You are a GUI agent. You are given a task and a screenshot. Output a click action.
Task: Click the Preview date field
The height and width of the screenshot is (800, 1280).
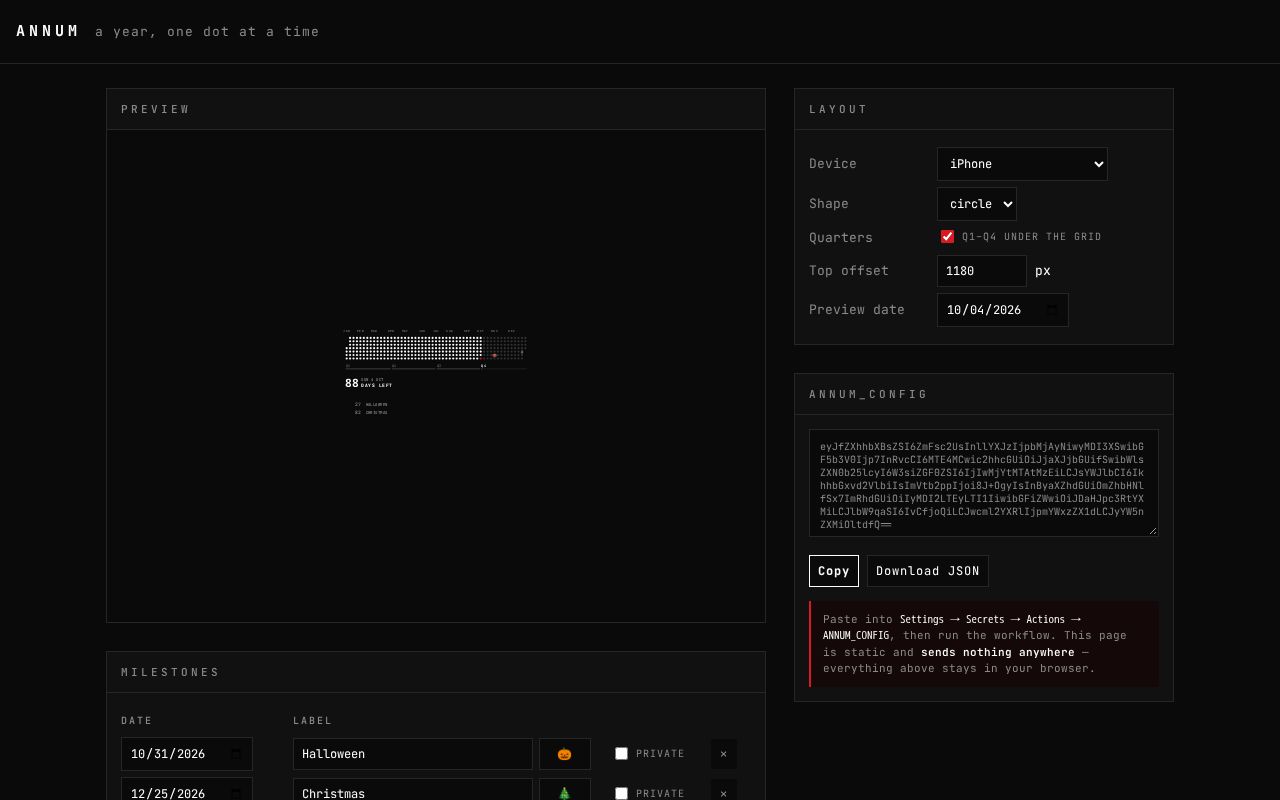coord(1003,310)
